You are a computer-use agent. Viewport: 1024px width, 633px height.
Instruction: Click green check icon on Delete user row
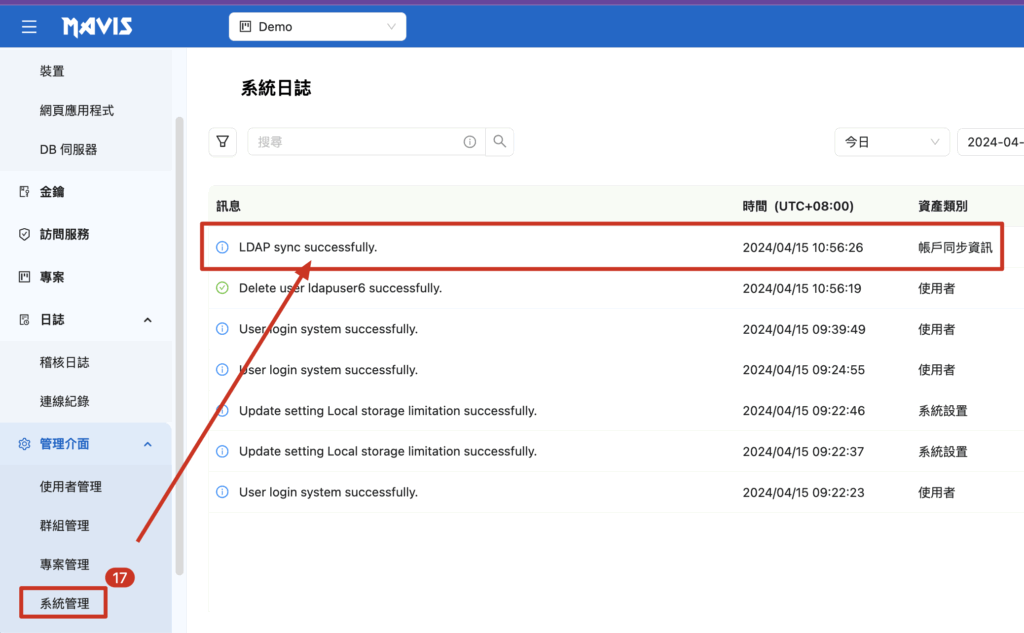click(x=222, y=288)
